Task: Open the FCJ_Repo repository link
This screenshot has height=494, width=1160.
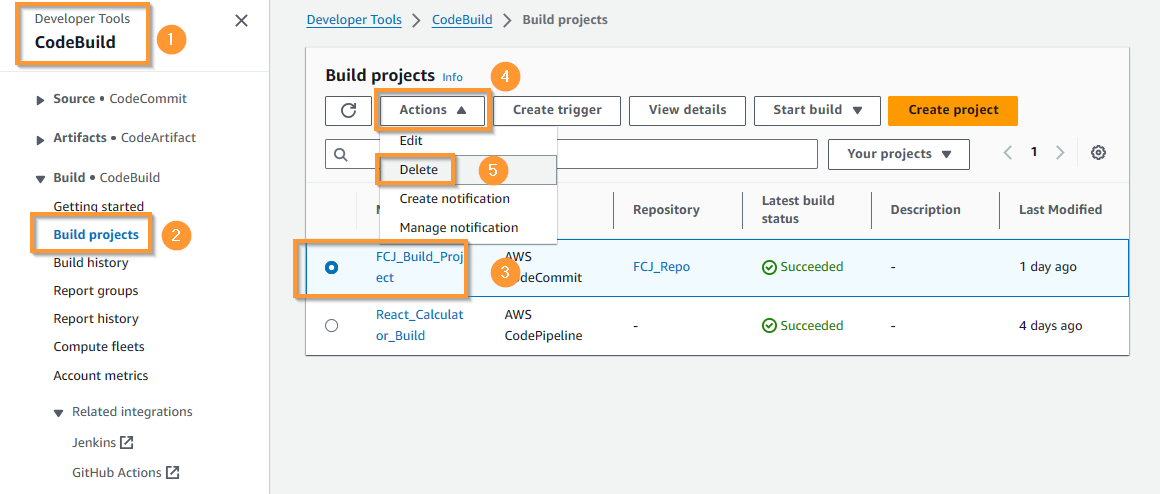Action: pos(661,267)
